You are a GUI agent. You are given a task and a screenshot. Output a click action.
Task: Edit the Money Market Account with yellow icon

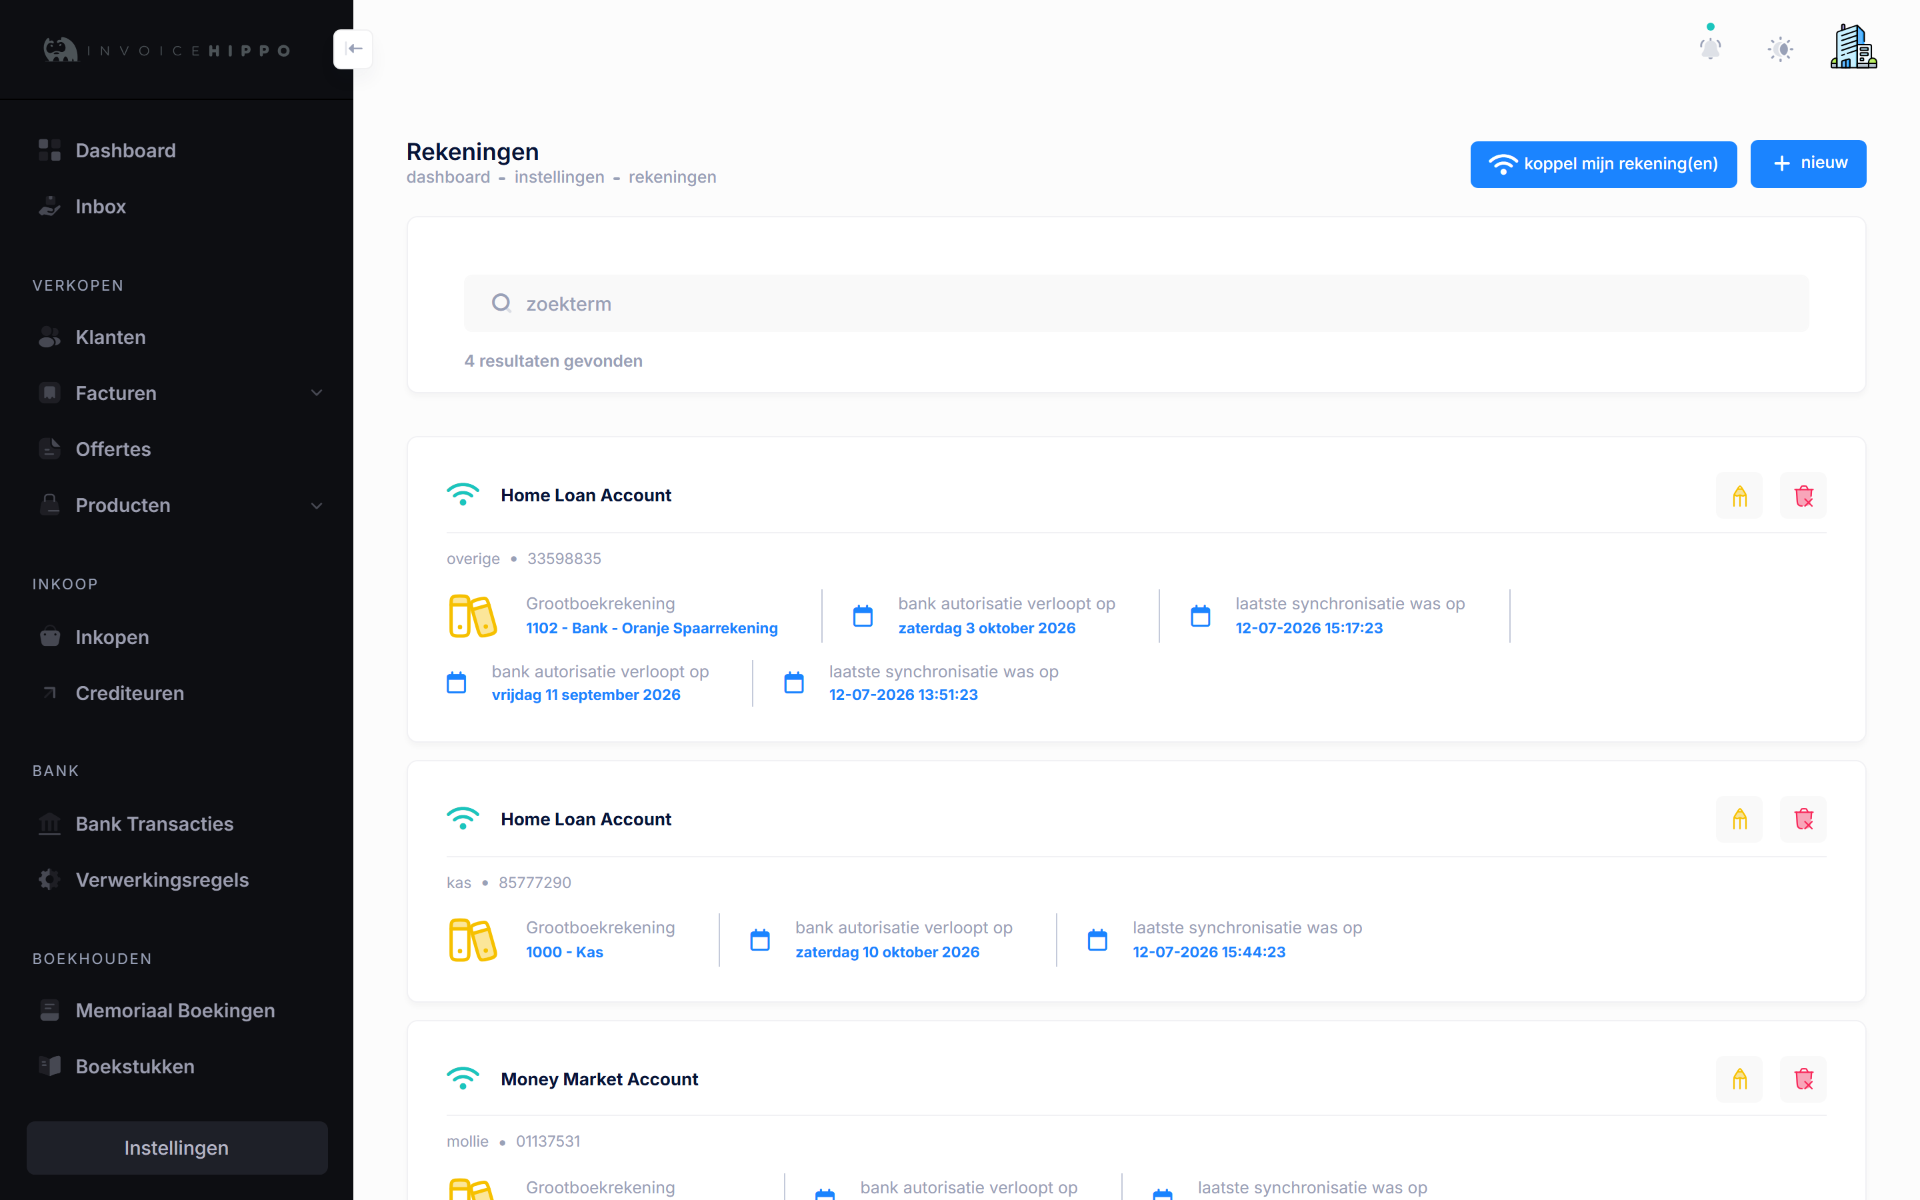1739,1079
